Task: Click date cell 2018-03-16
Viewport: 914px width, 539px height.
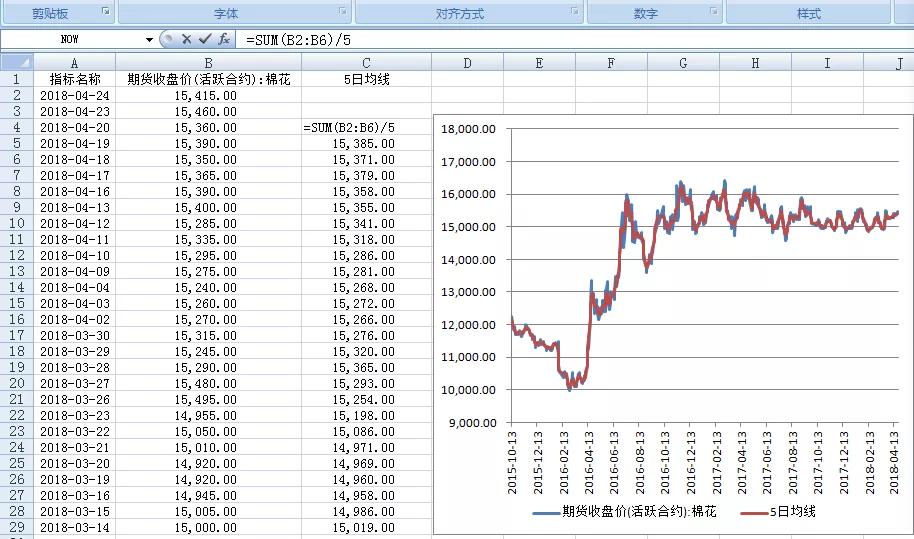Action: [75, 495]
